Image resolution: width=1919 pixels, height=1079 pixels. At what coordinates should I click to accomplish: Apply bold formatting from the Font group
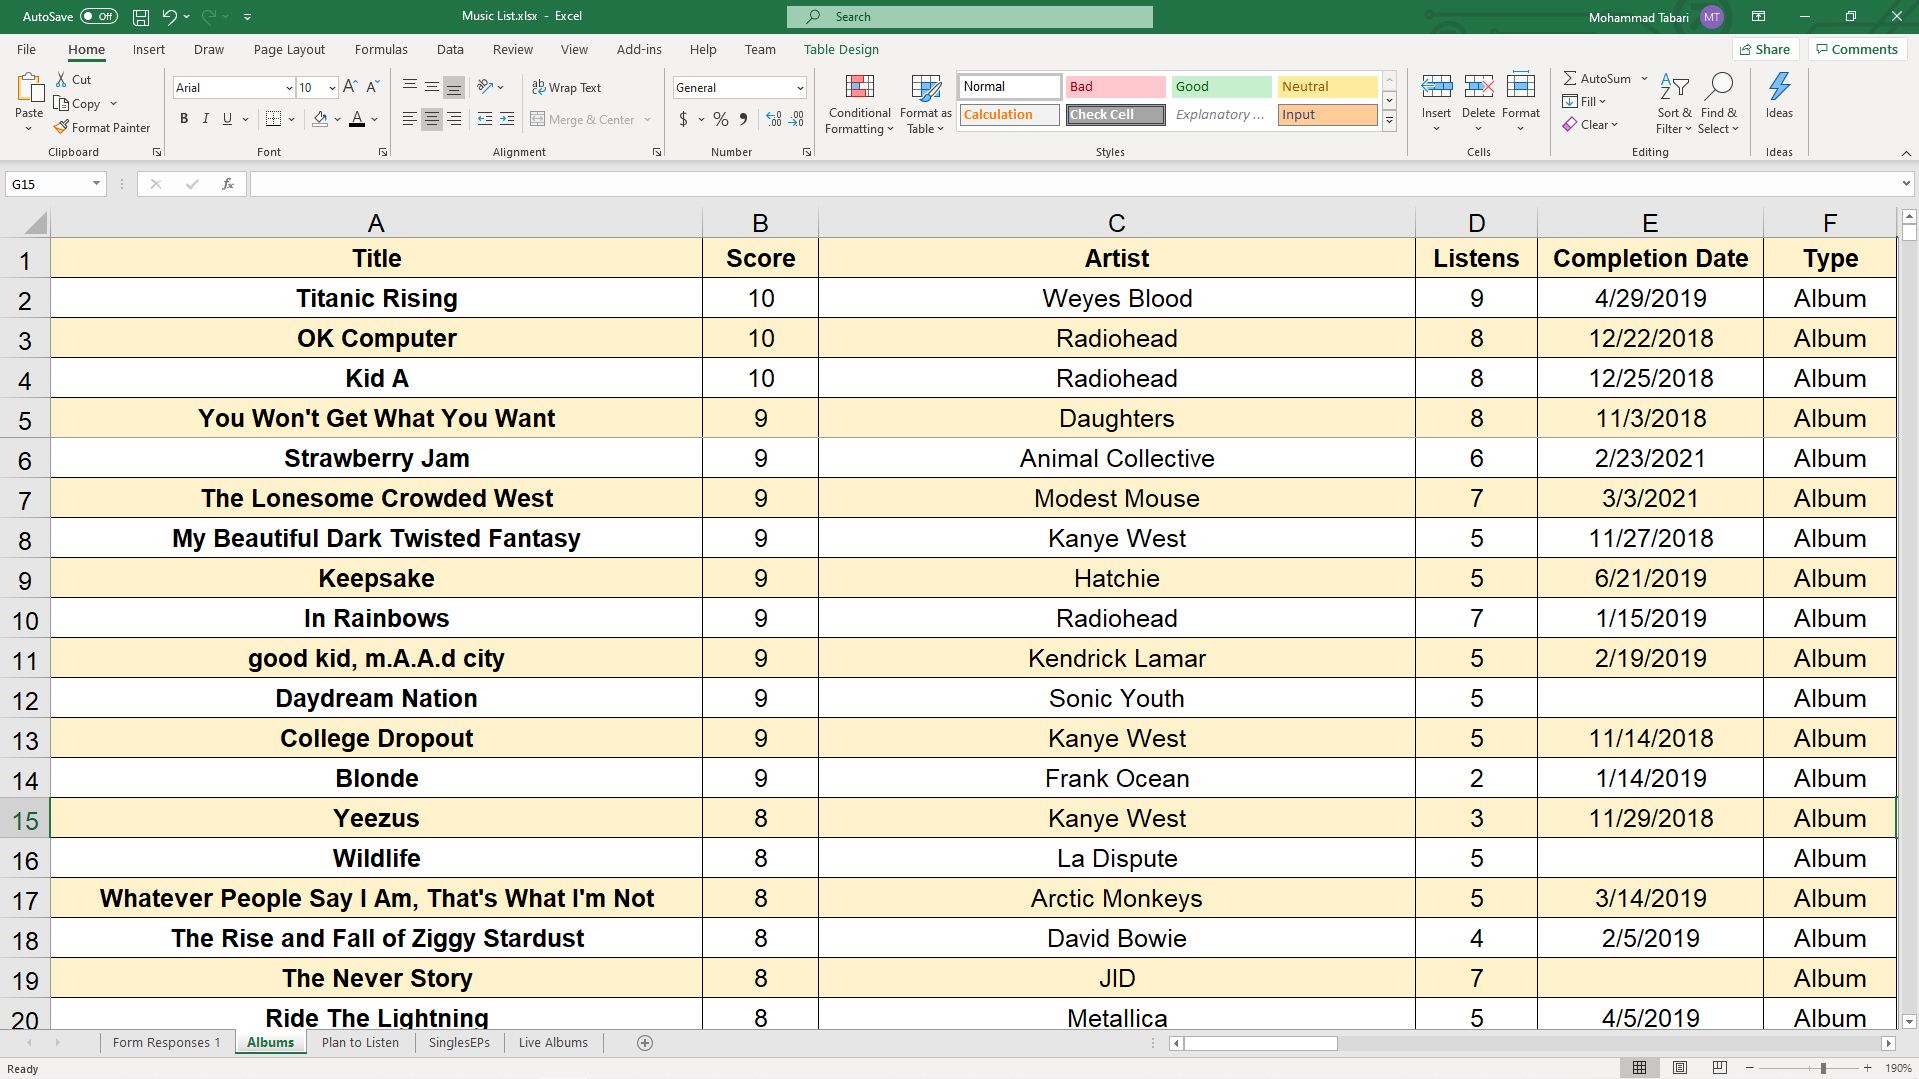tap(184, 119)
